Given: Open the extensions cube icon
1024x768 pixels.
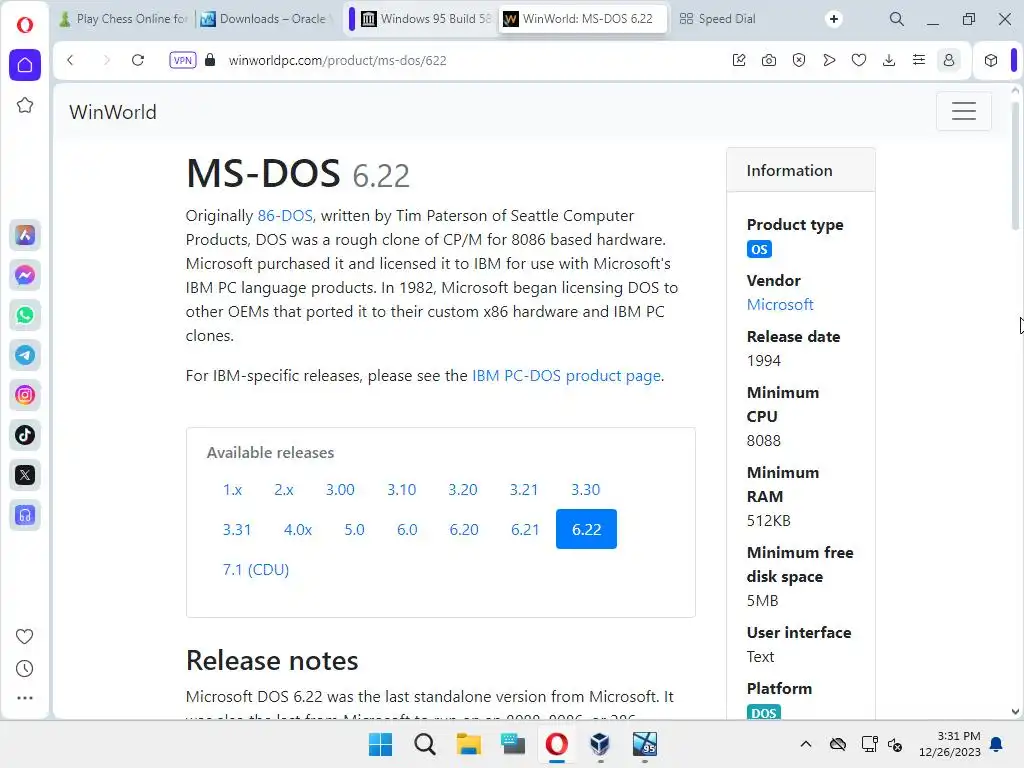Looking at the screenshot, I should pos(991,60).
